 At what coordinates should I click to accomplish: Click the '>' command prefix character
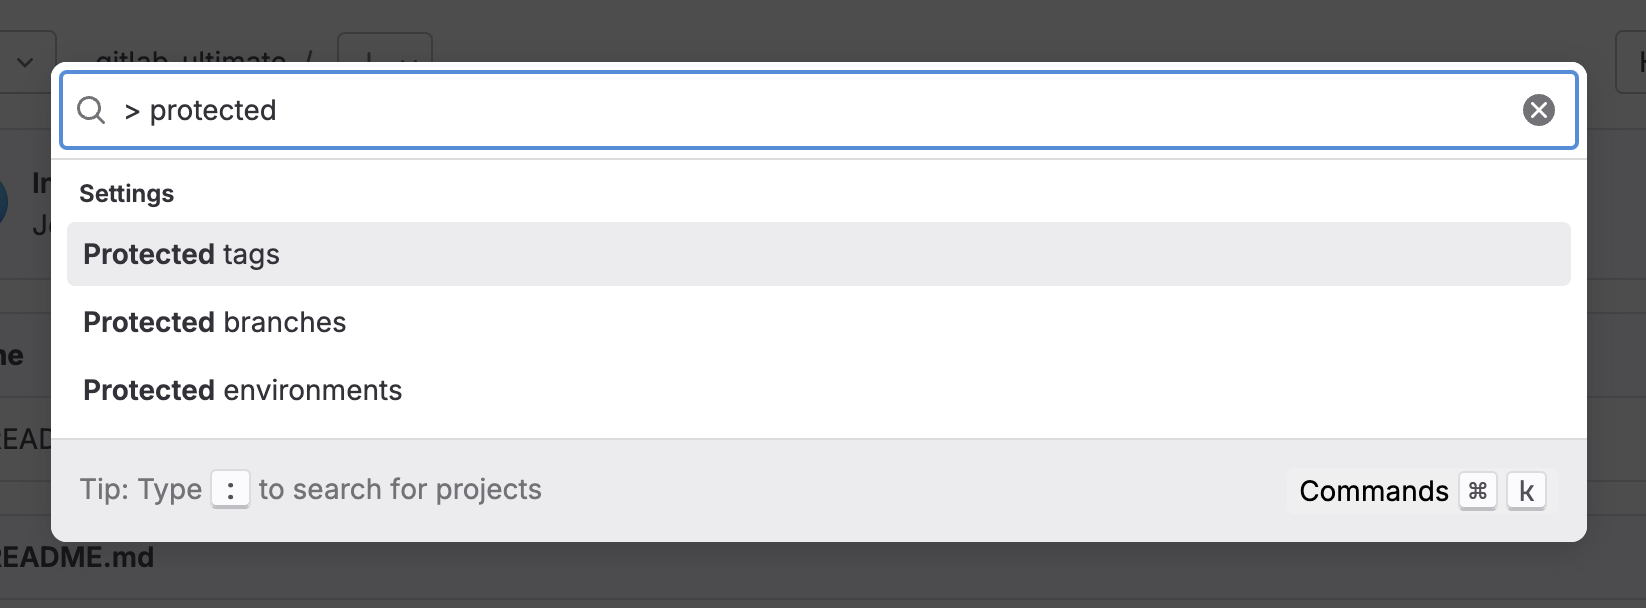[132, 111]
